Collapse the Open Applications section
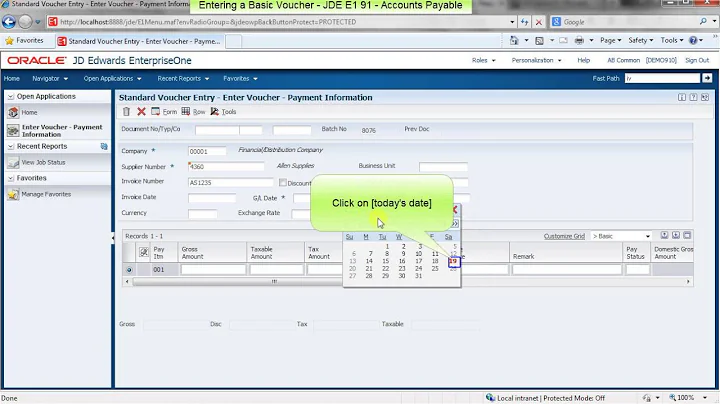 pos(11,96)
